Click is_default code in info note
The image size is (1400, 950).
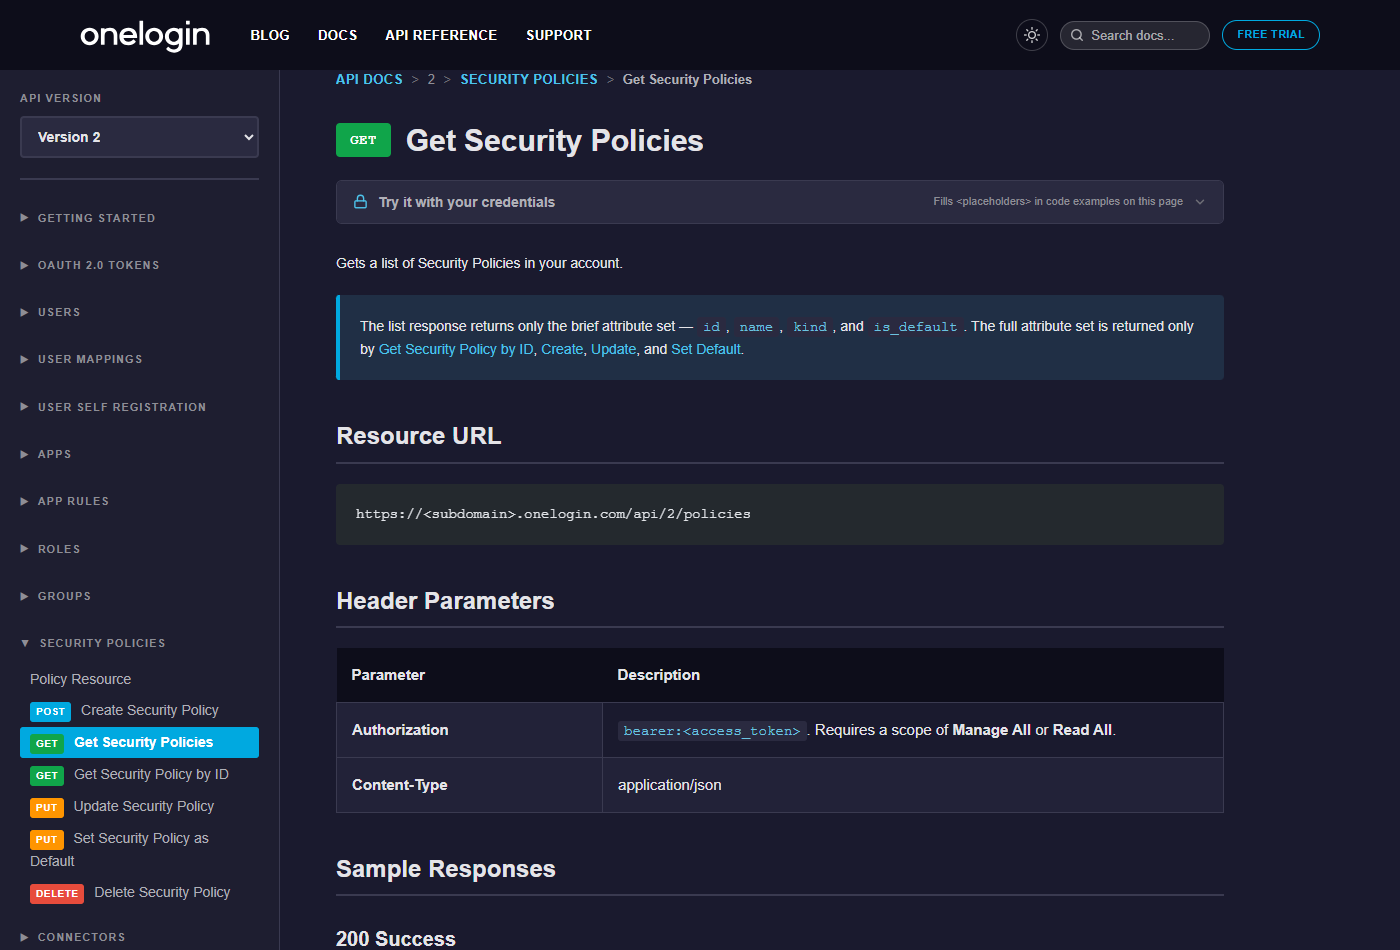click(x=915, y=327)
